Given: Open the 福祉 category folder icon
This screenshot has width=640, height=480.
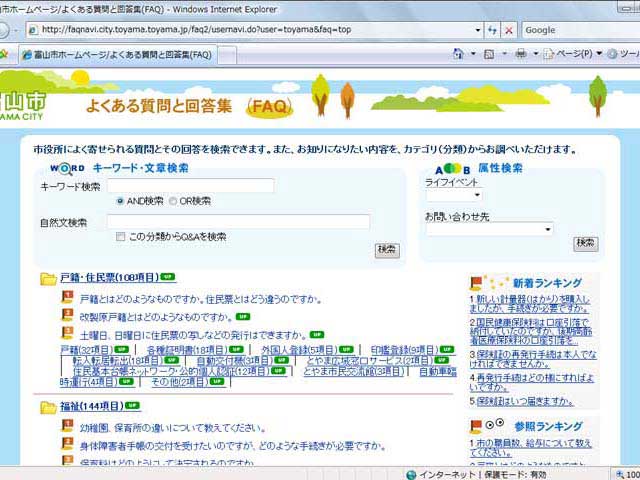Looking at the screenshot, I should [48, 407].
